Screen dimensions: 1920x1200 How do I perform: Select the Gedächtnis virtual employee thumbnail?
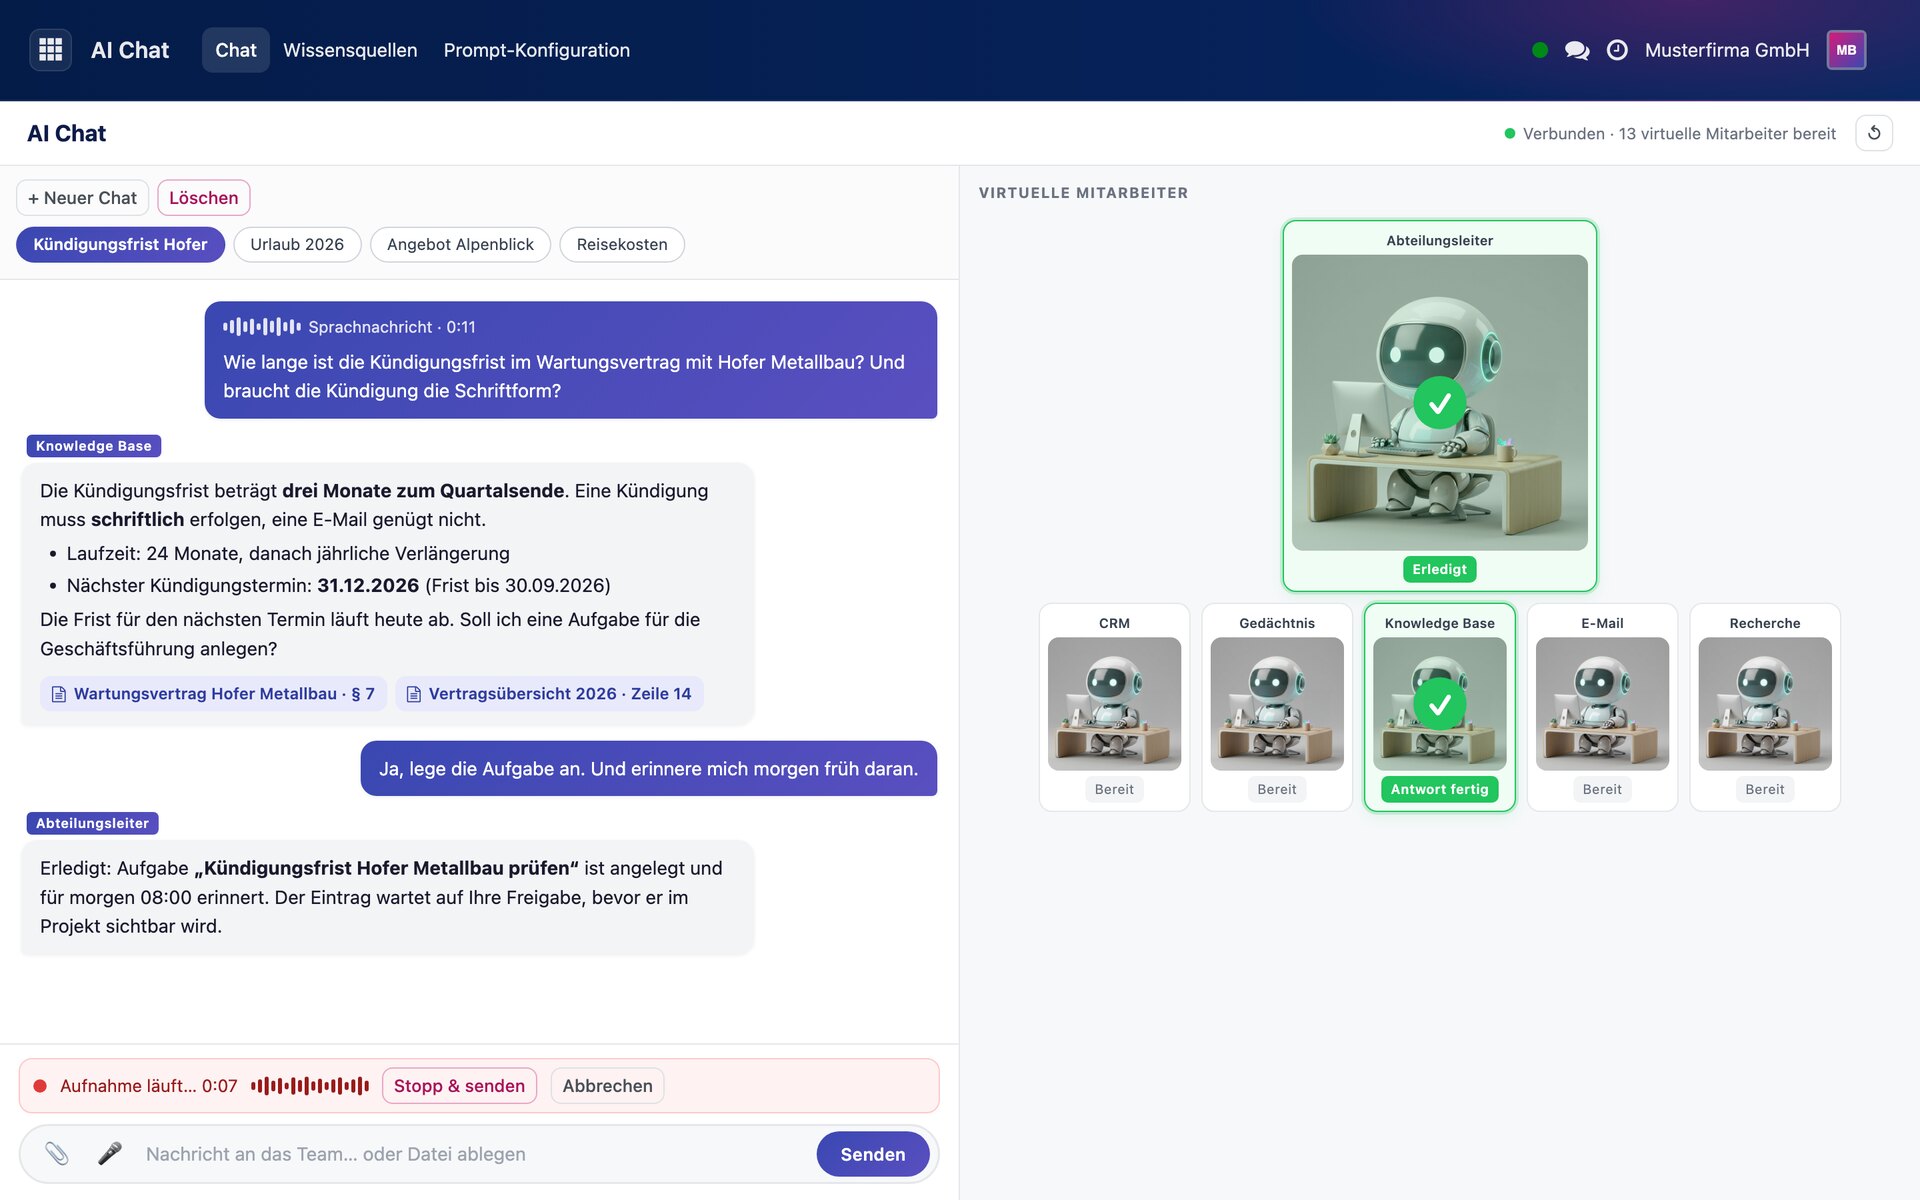coord(1277,704)
